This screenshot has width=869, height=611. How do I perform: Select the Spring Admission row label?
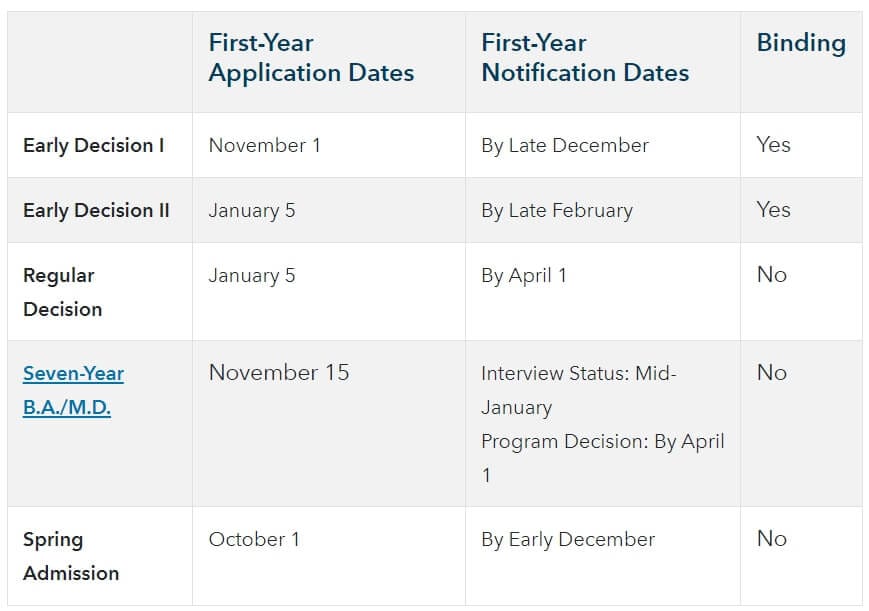pos(70,555)
